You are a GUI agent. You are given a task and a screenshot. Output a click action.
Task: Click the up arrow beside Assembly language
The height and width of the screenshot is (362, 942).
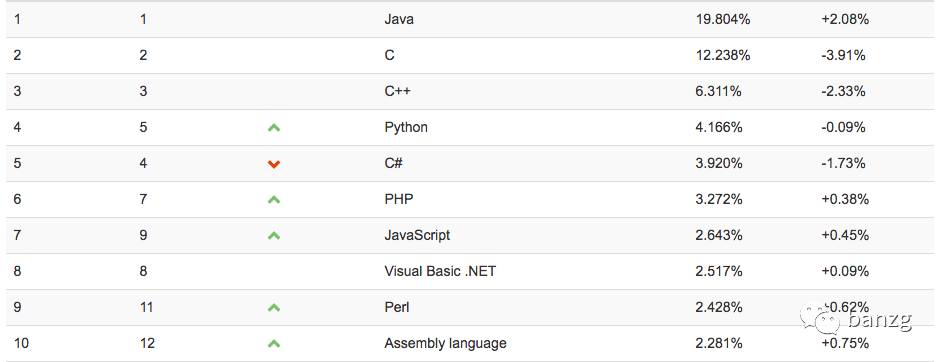pos(274,344)
